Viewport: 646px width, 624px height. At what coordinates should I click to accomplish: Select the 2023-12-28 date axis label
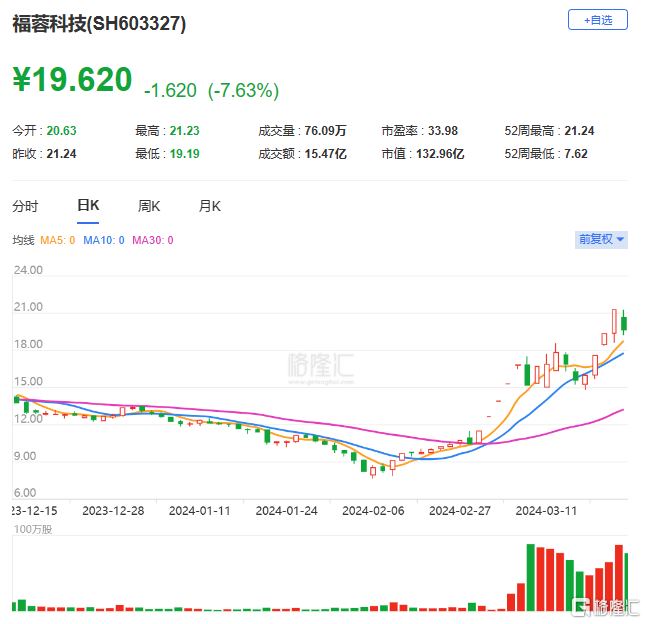pos(113,511)
